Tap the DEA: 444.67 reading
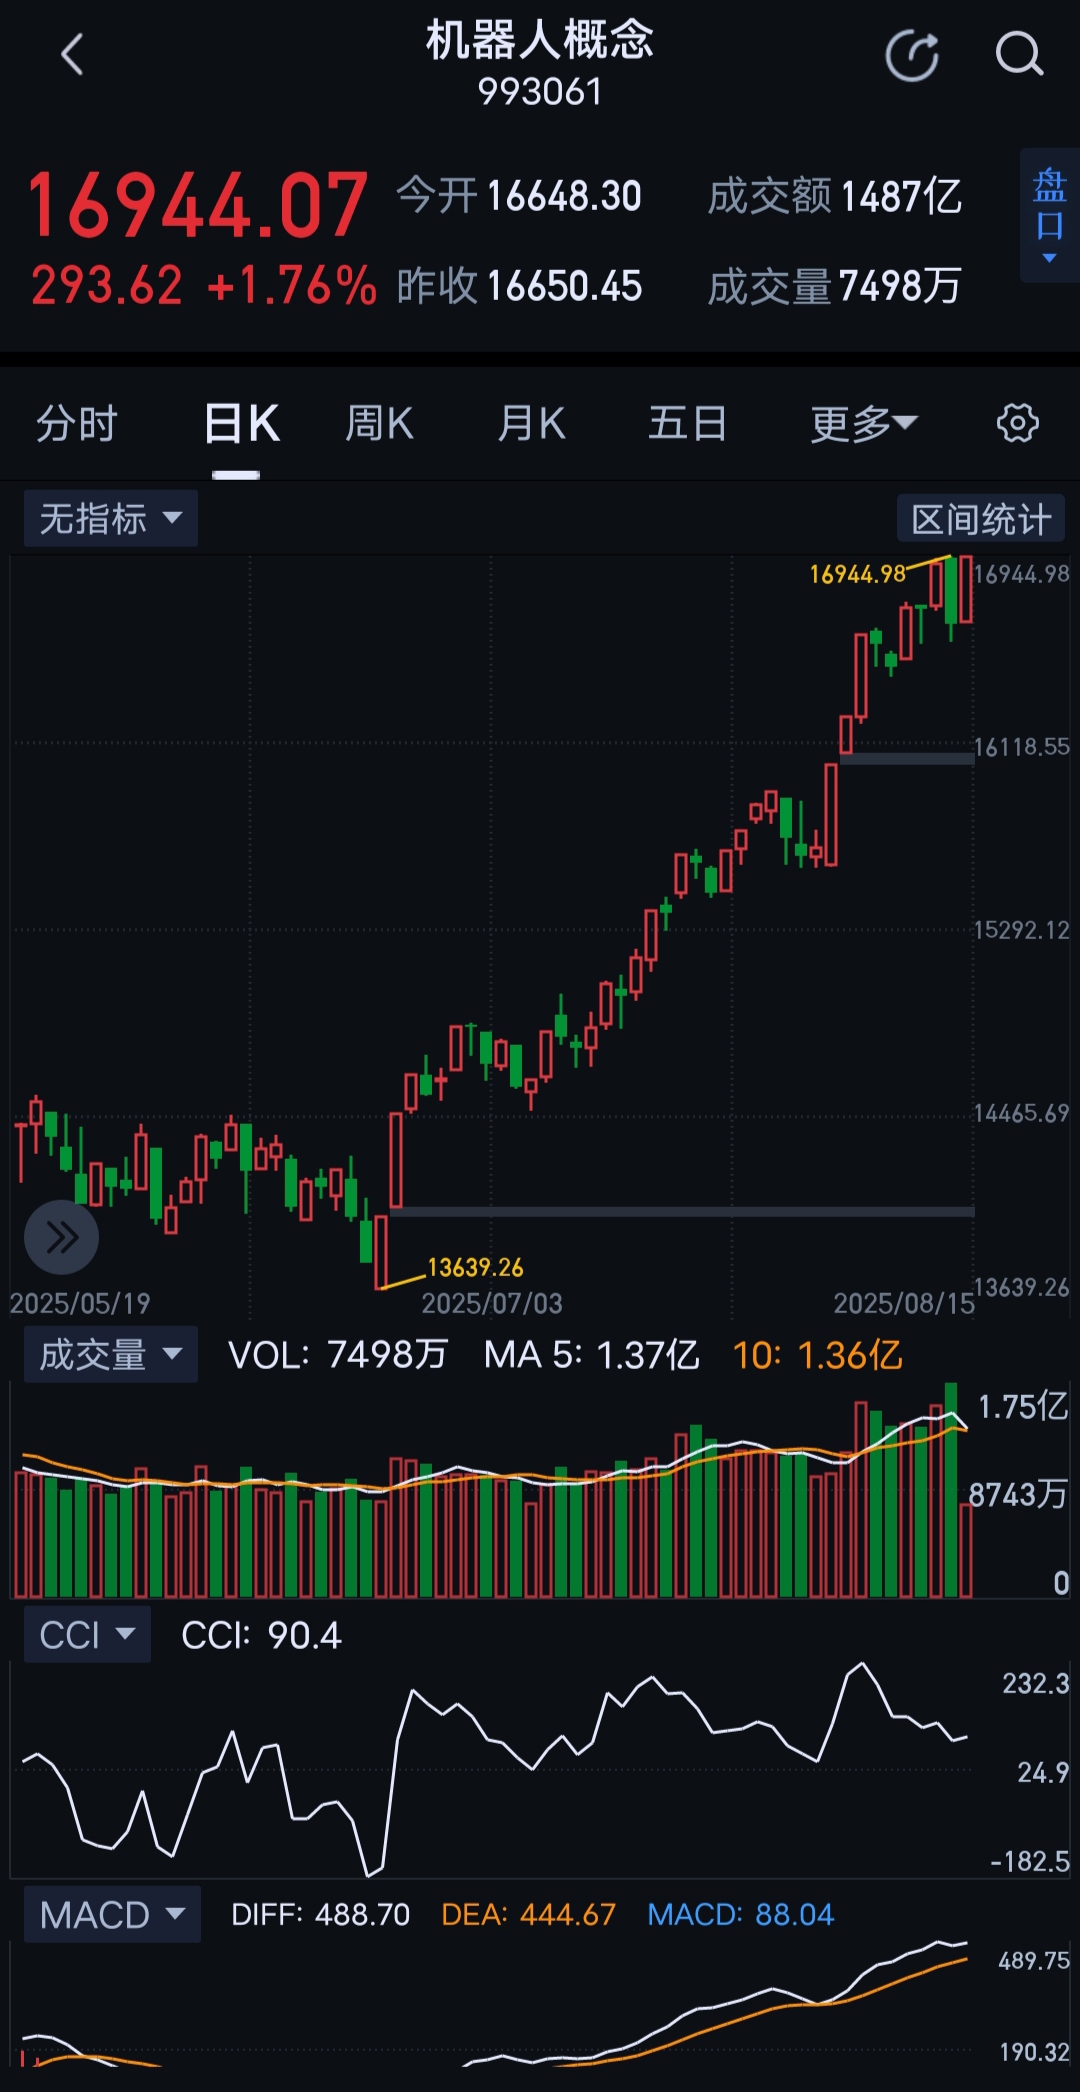Viewport: 1080px width, 2092px height. (x=528, y=1914)
